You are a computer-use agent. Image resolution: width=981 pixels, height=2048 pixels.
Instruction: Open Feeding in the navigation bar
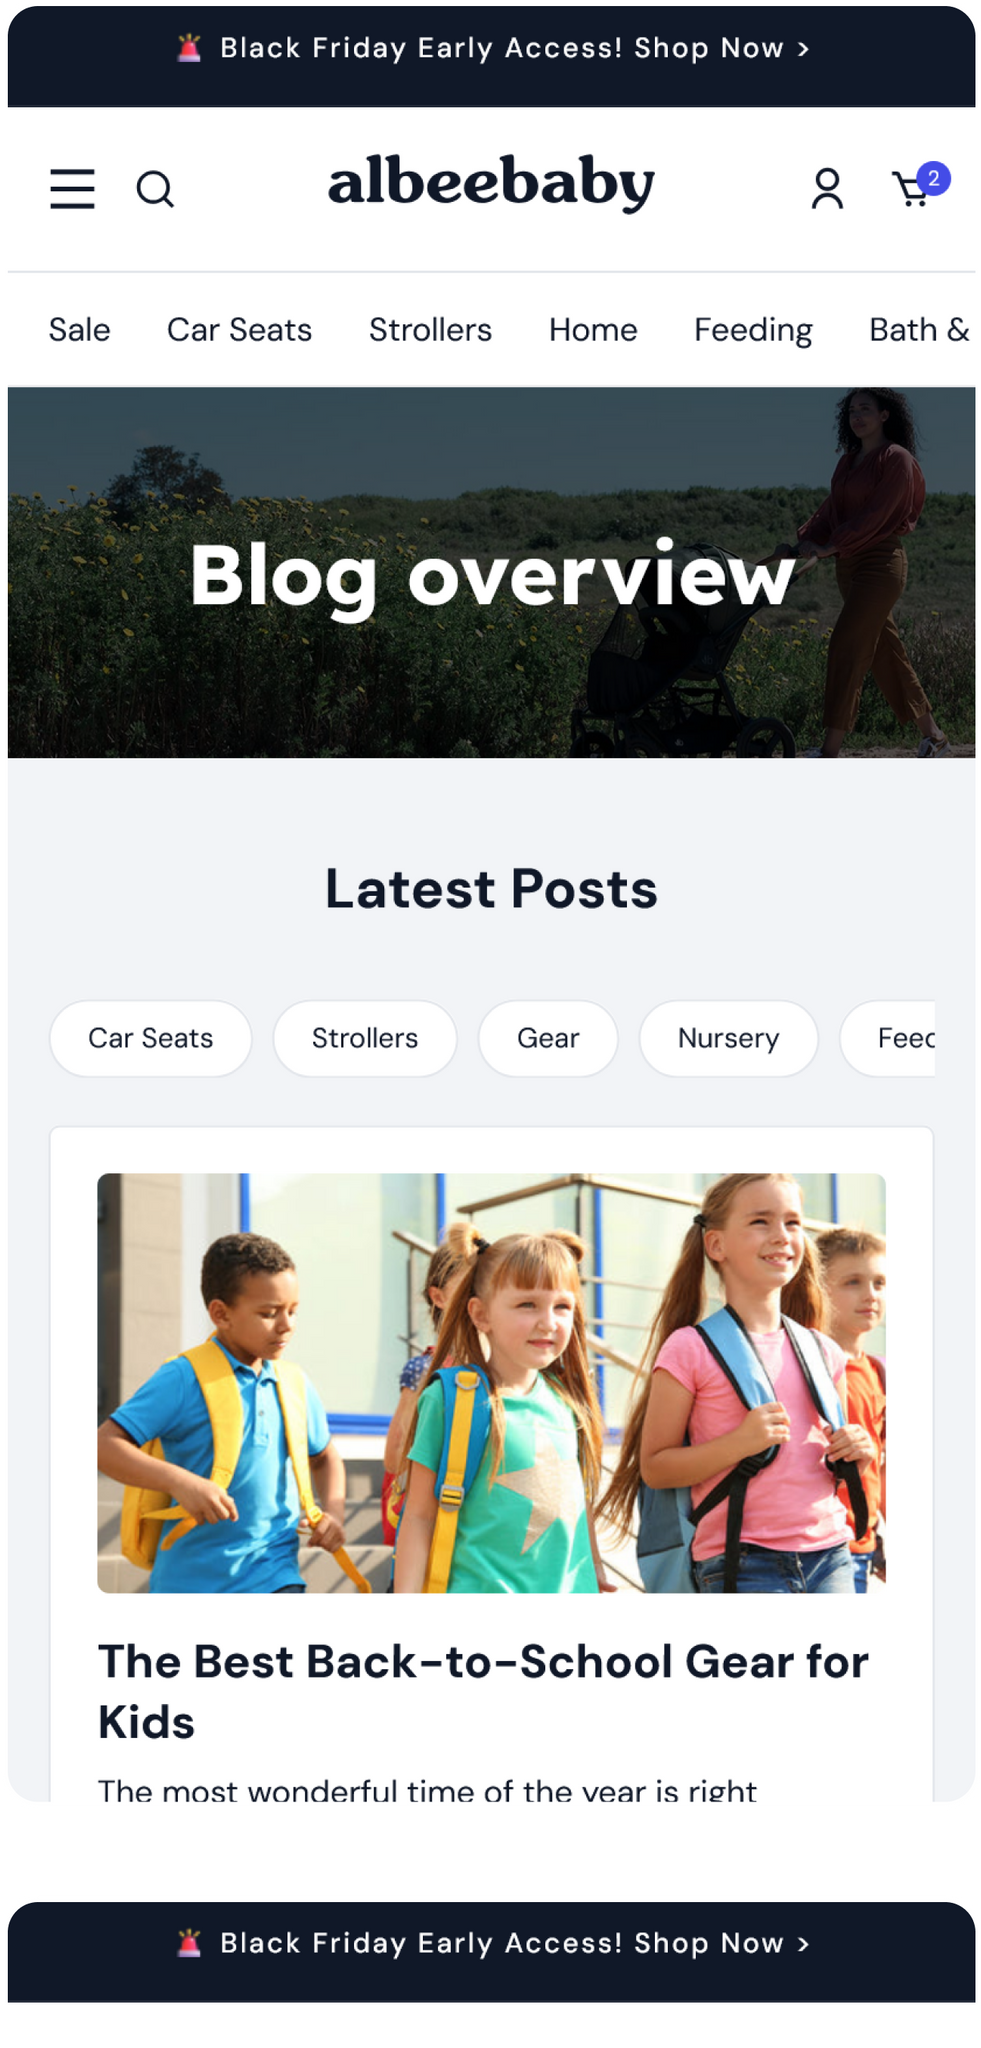click(x=753, y=330)
